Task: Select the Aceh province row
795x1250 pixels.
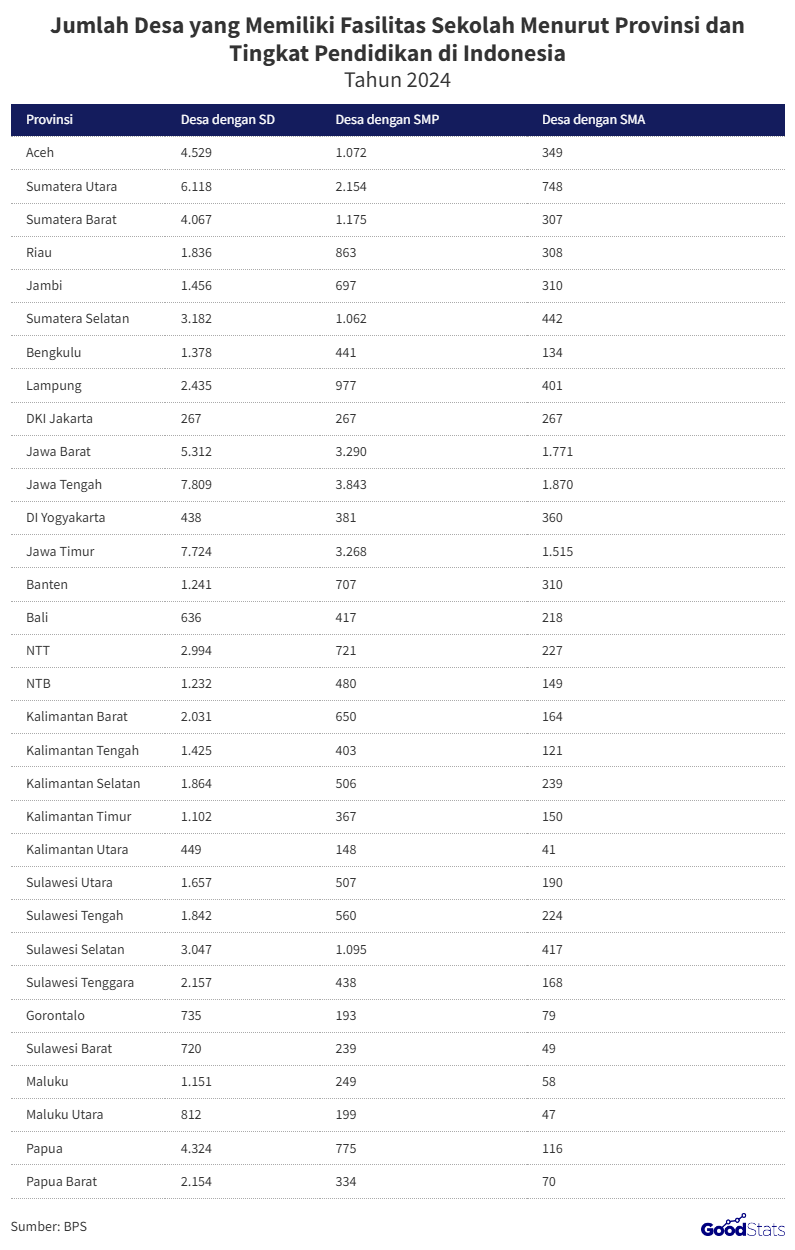Action: (40, 153)
